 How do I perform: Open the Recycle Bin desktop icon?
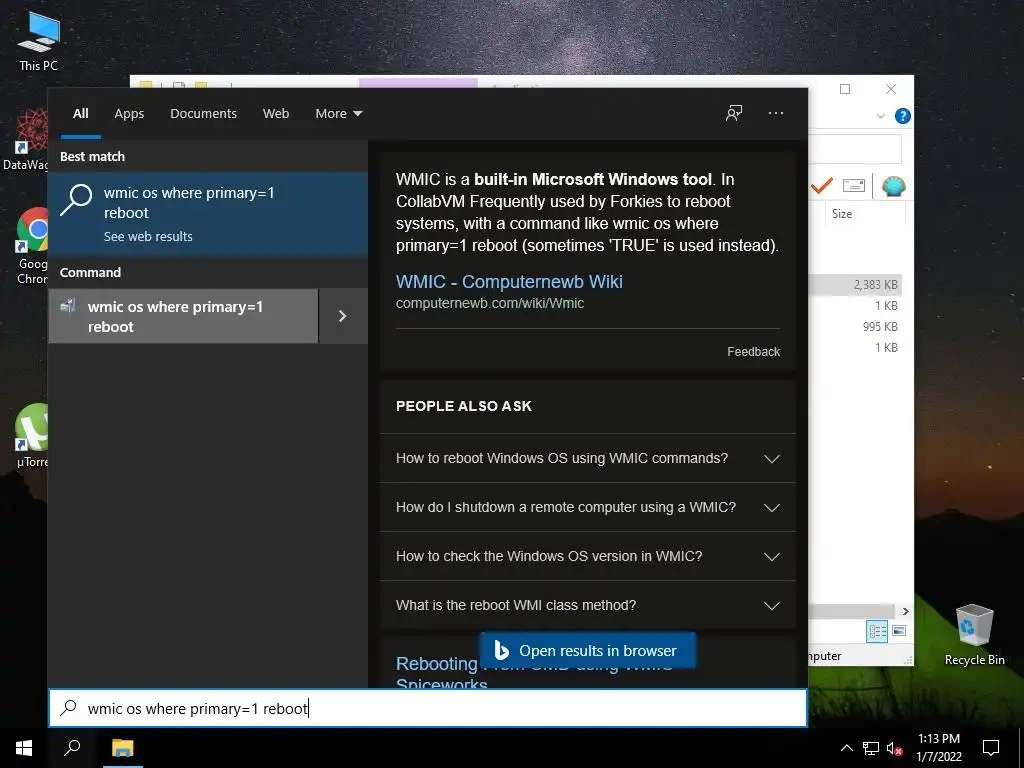coord(974,635)
